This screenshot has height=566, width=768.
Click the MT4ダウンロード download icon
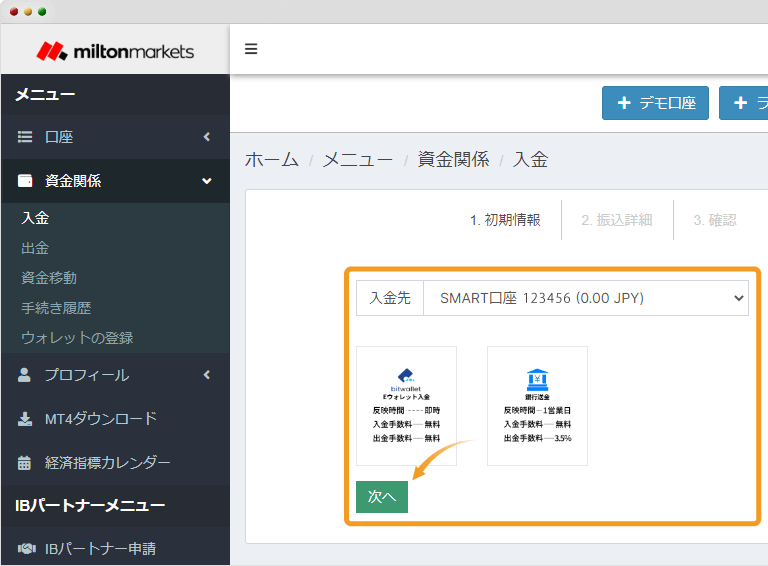(x=25, y=419)
